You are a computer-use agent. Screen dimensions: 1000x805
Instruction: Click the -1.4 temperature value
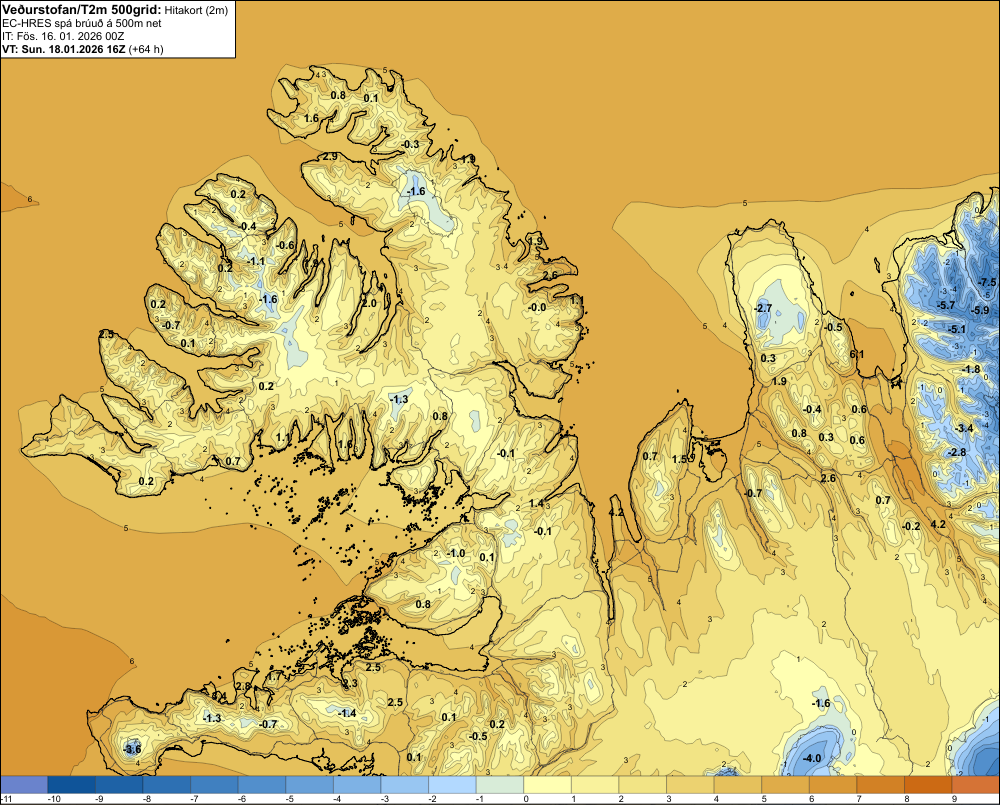[348, 713]
